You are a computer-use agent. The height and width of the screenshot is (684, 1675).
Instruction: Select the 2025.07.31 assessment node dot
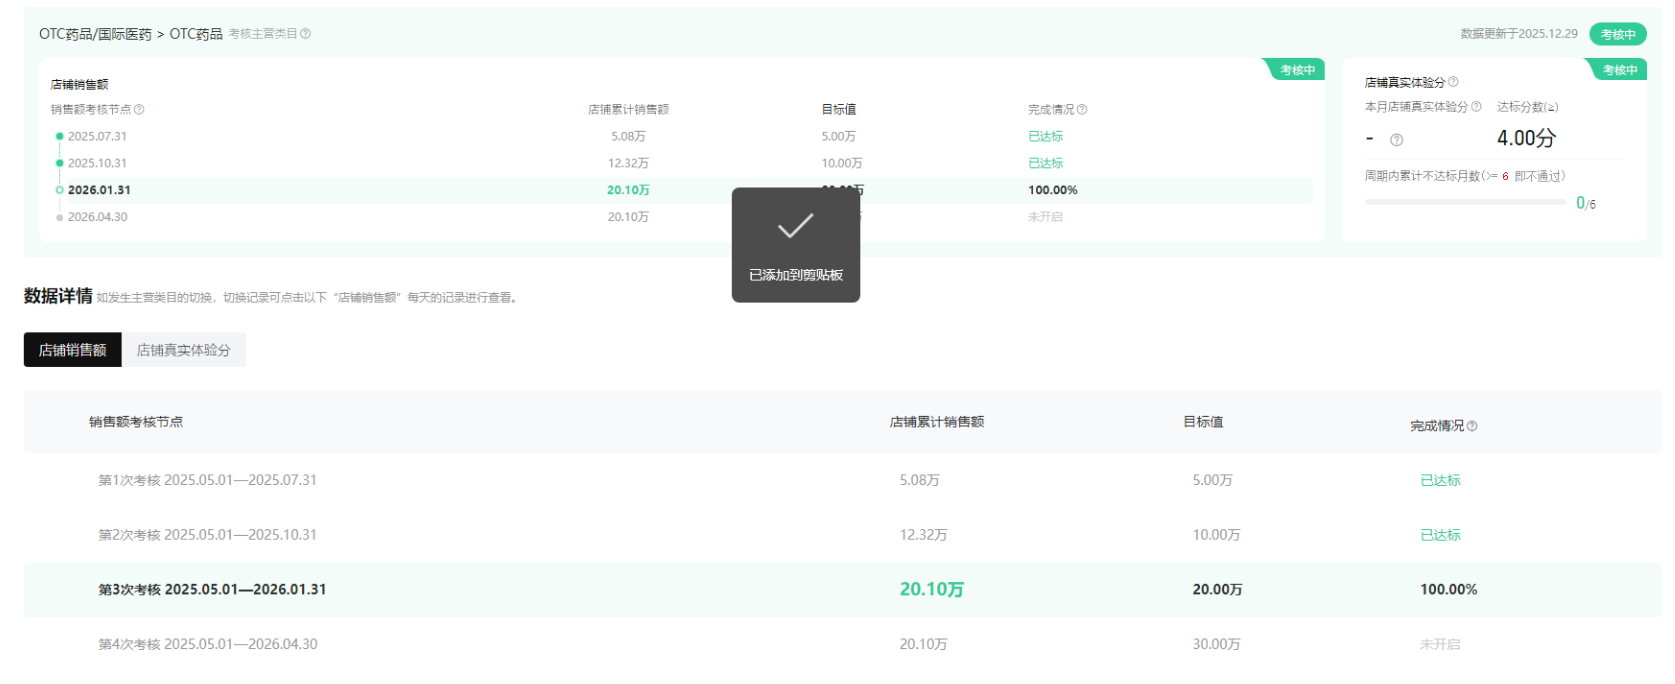60,137
